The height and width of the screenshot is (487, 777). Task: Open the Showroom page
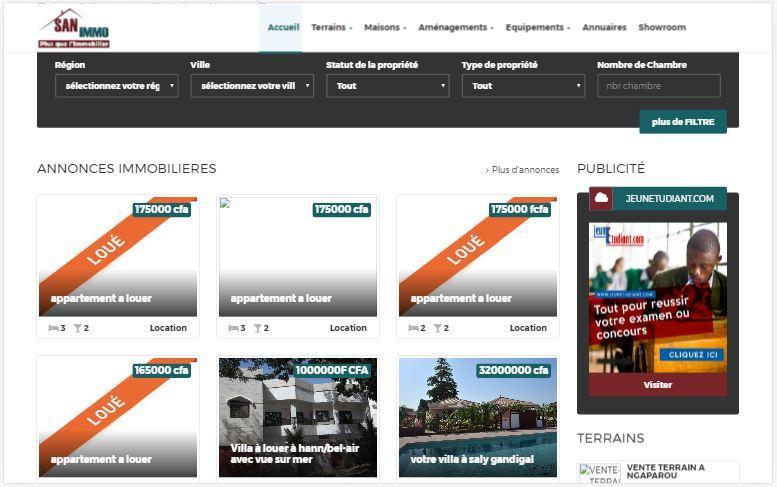[x=662, y=27]
